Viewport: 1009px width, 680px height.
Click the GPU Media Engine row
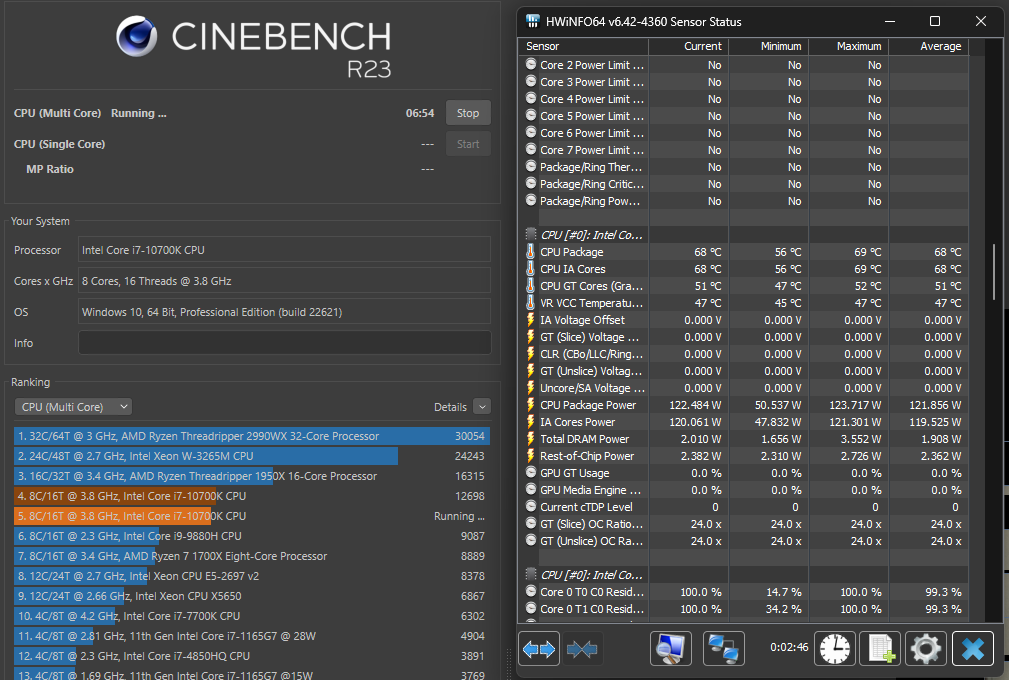point(743,490)
